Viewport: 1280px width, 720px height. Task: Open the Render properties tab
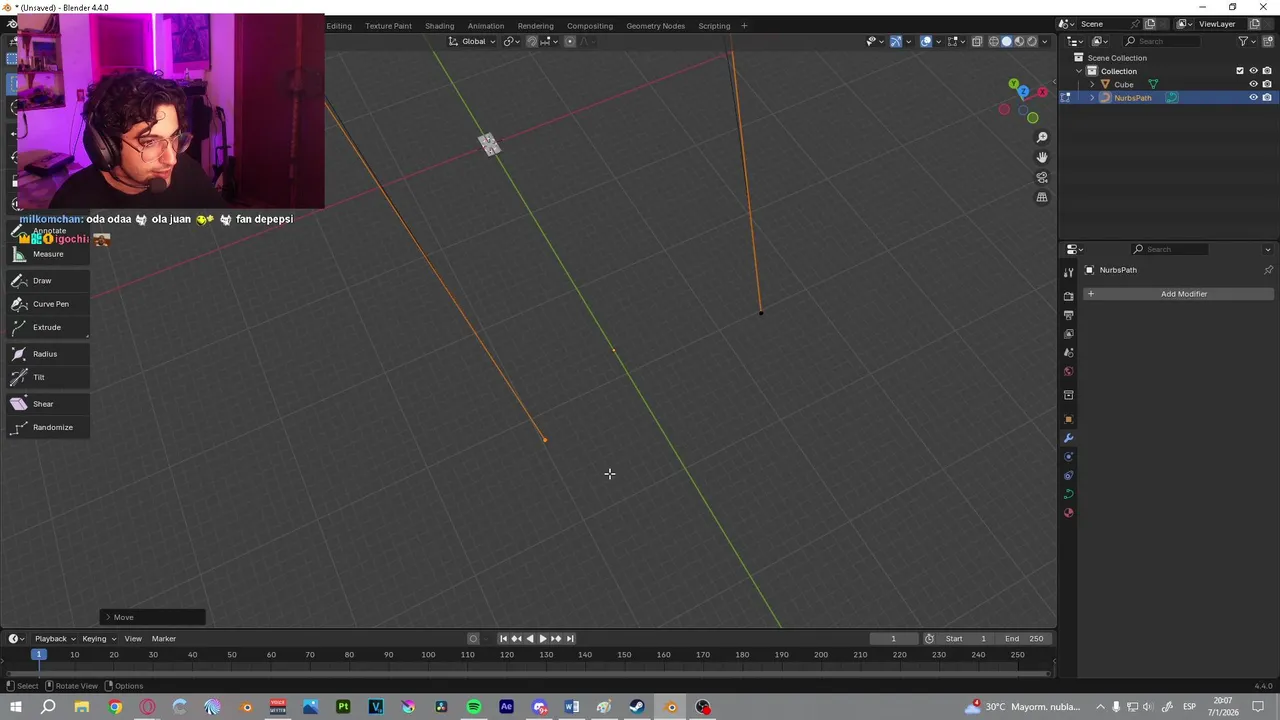[1068, 296]
